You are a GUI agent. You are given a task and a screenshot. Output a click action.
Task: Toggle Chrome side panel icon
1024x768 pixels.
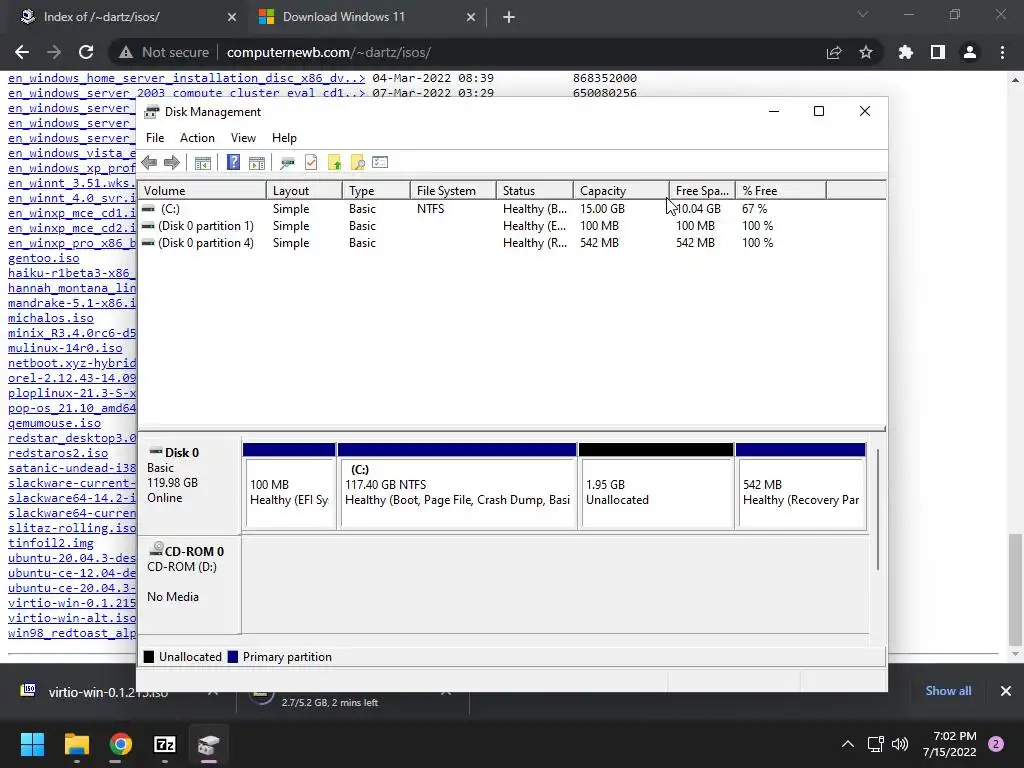[938, 52]
